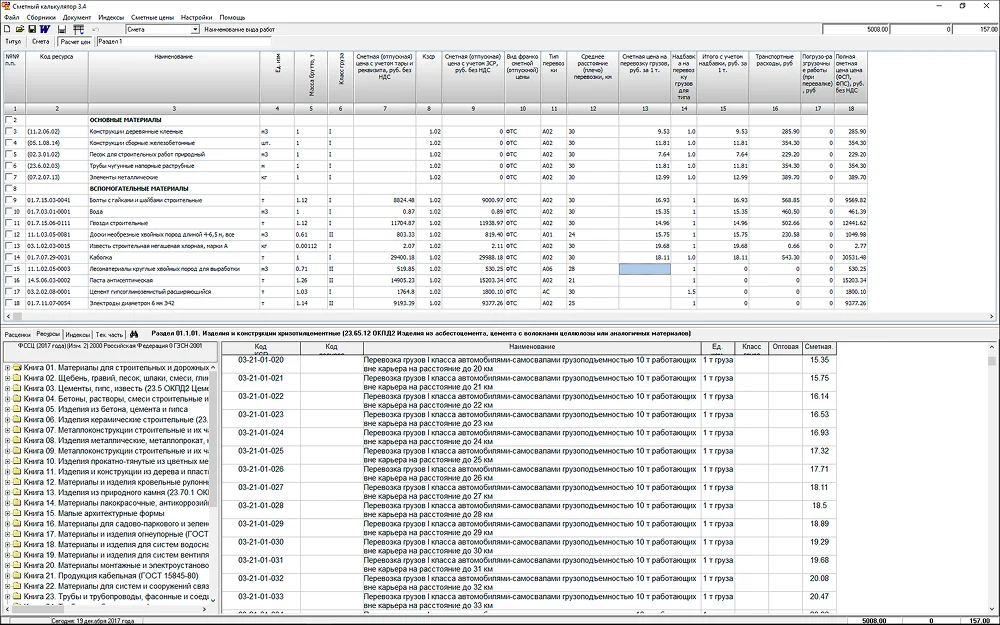Click the folder icon of Книга 15

pyautogui.click(x=17, y=513)
